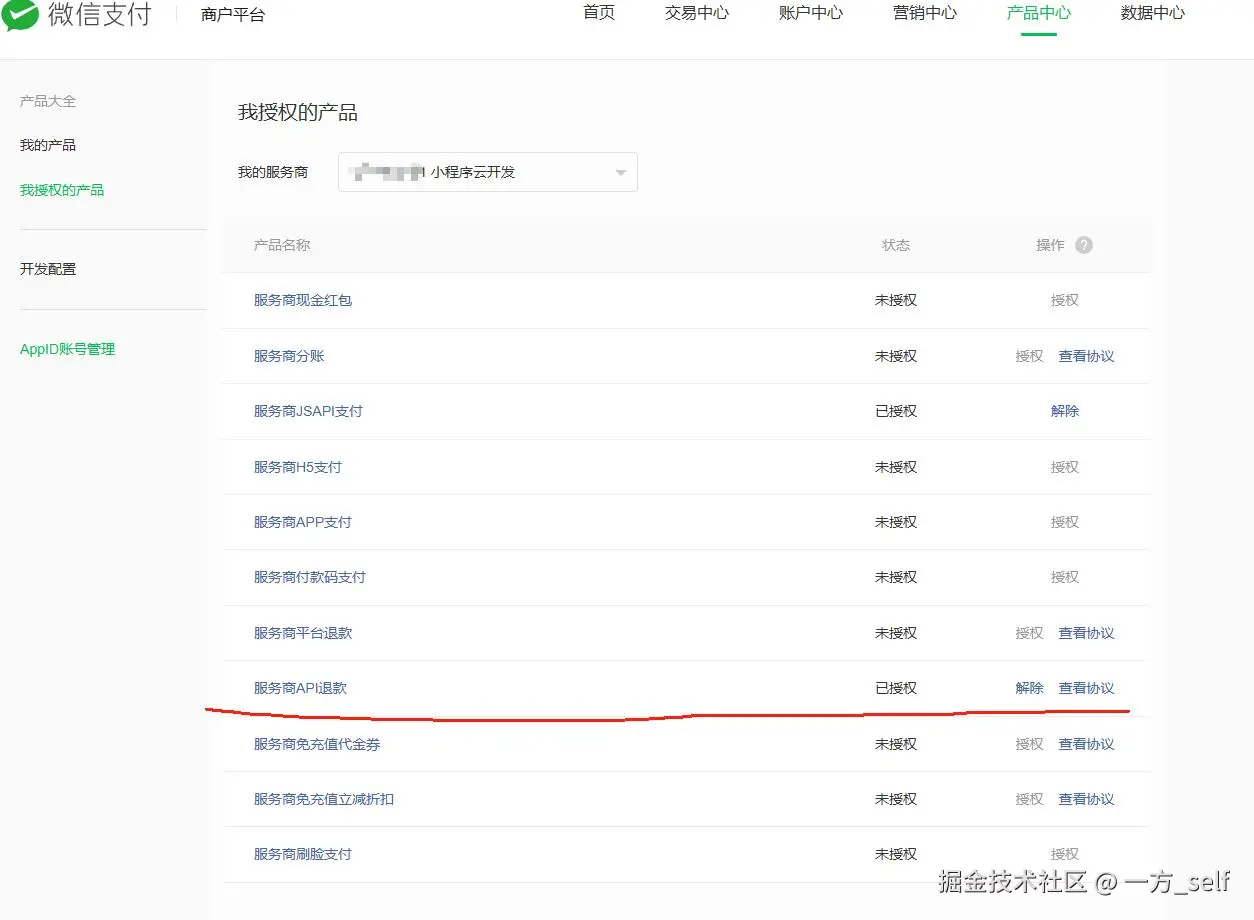
Task: Open 我的产品 in the sidebar
Action: (x=48, y=145)
